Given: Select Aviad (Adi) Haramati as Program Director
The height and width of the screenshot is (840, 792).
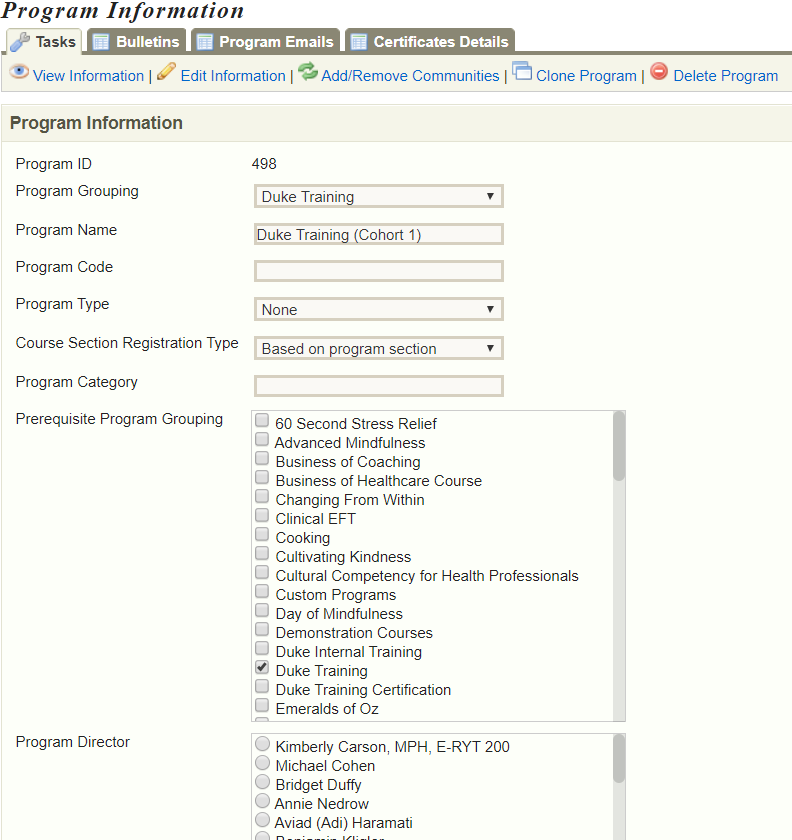Looking at the screenshot, I should (x=263, y=820).
